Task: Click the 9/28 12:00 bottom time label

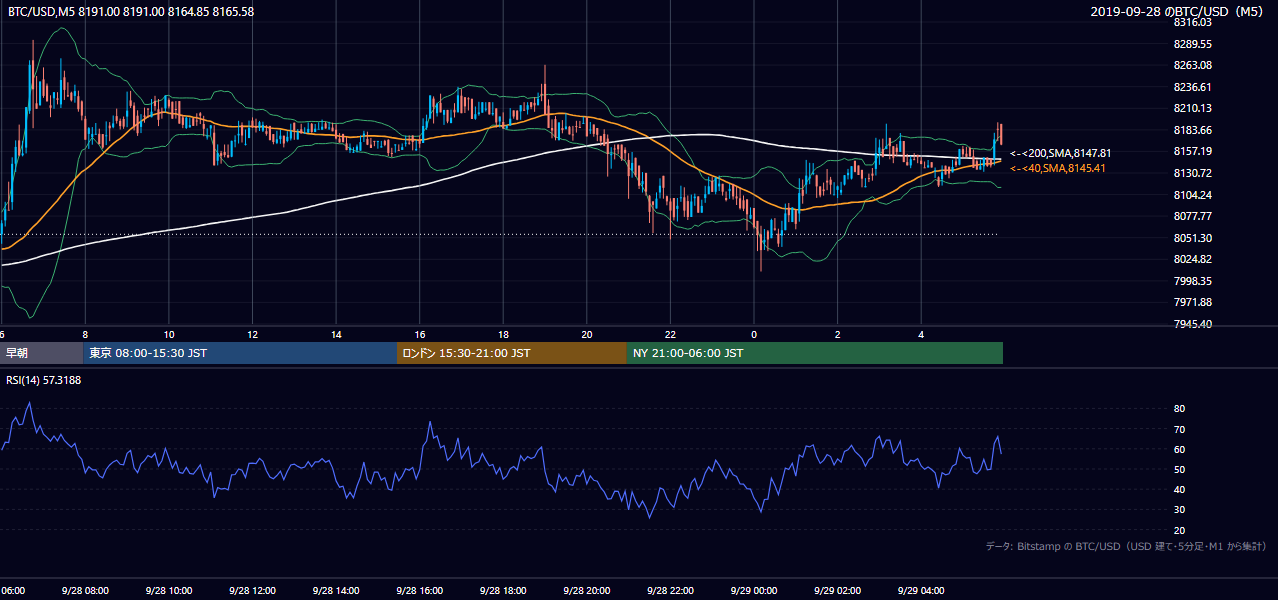Action: [x=252, y=590]
